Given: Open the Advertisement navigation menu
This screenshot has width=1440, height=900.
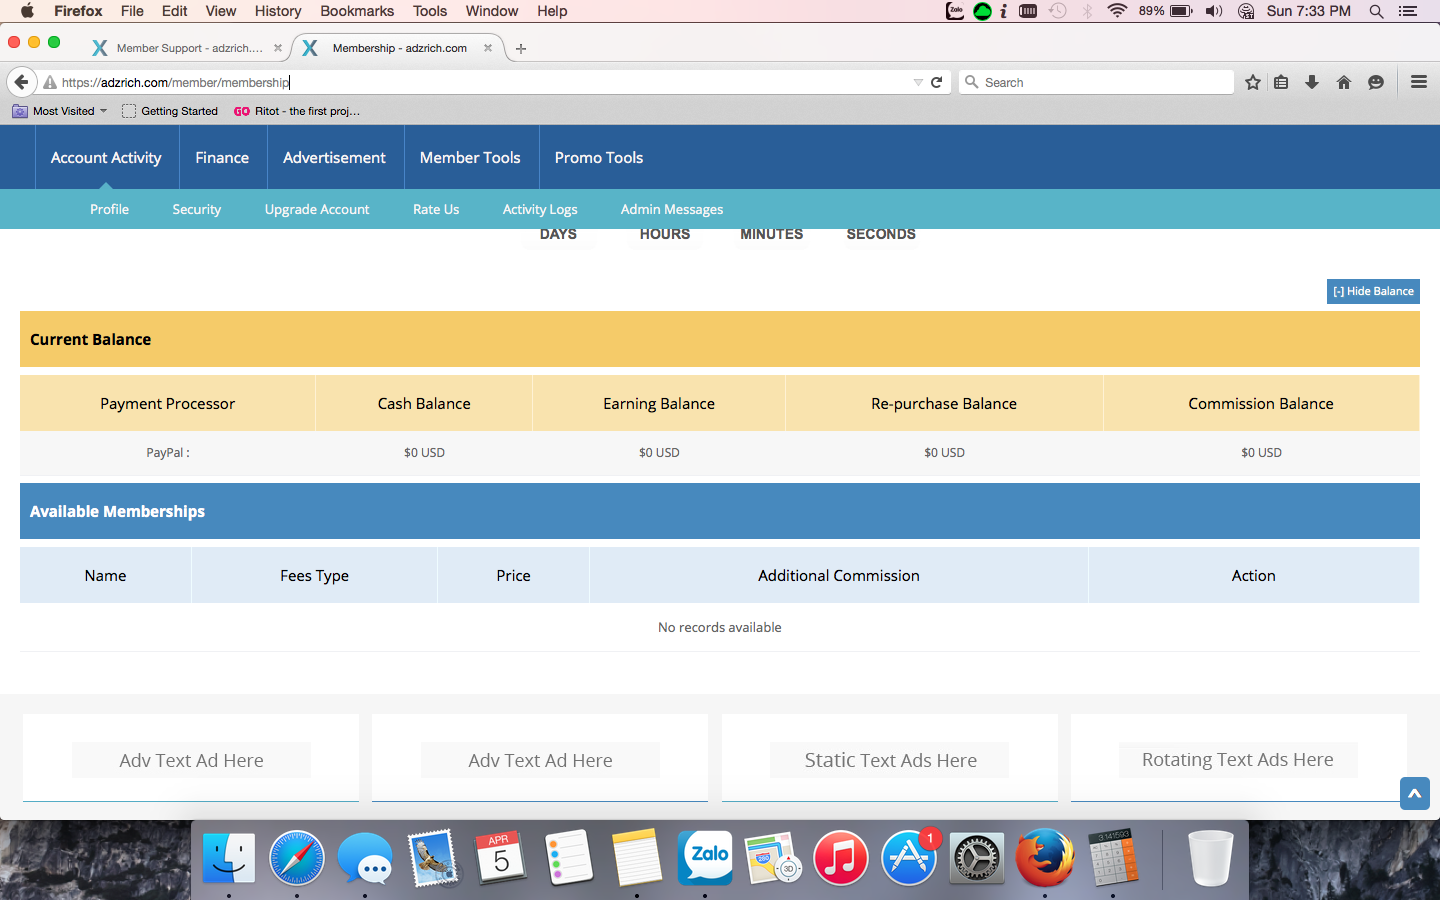Looking at the screenshot, I should [334, 157].
